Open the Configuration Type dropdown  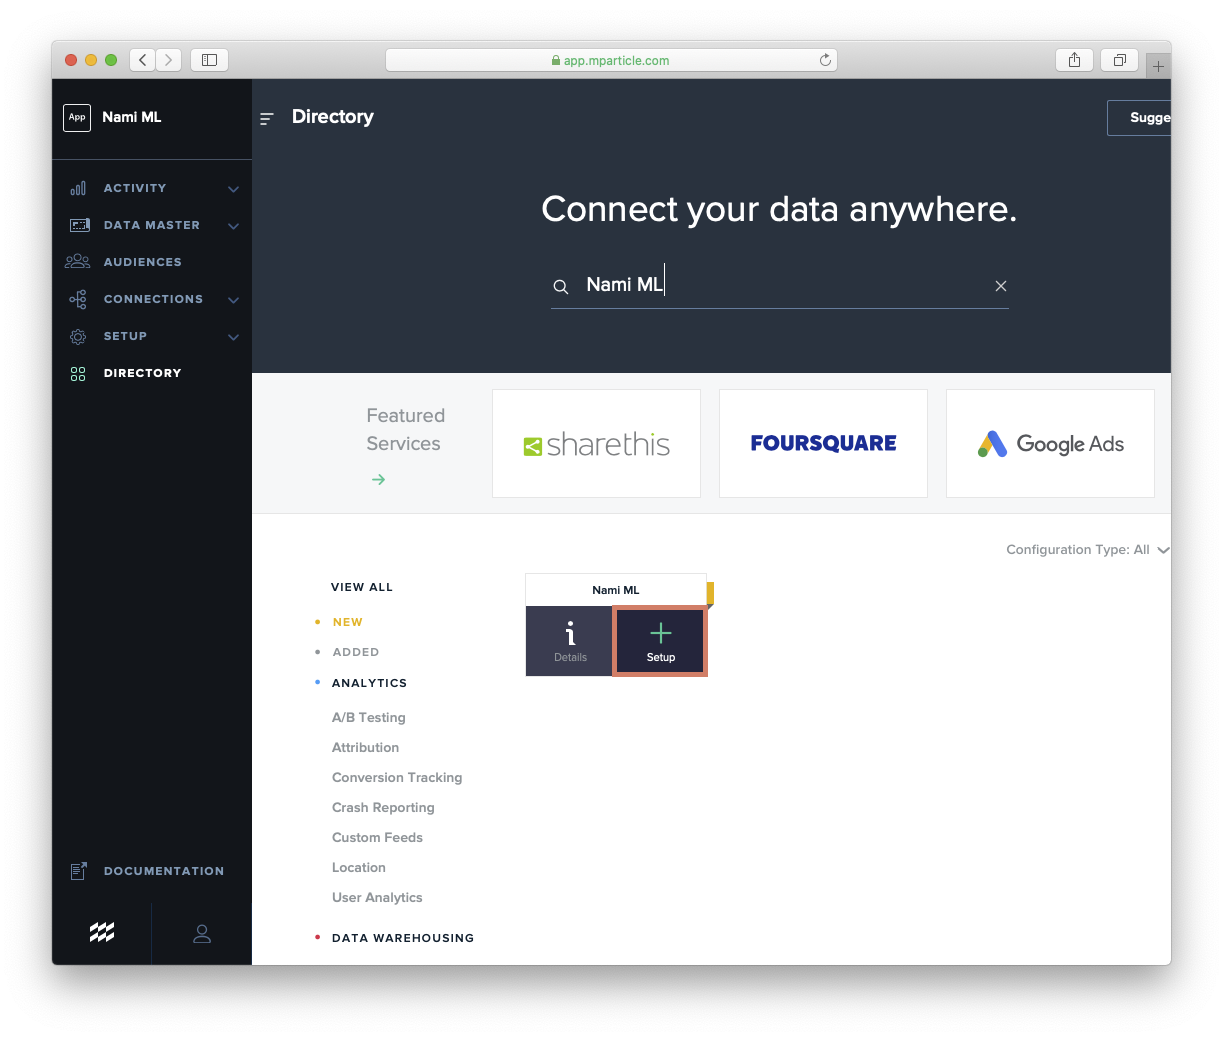pyautogui.click(x=1087, y=550)
